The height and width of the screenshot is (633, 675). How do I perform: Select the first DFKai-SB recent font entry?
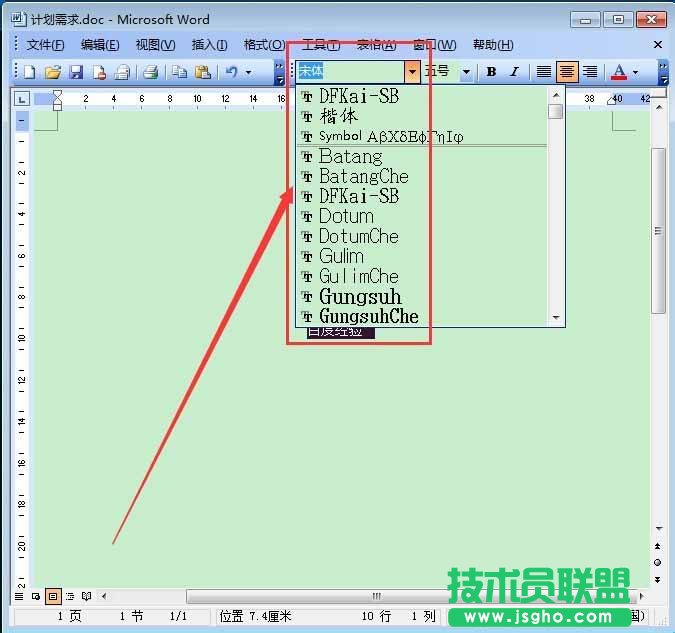point(422,96)
